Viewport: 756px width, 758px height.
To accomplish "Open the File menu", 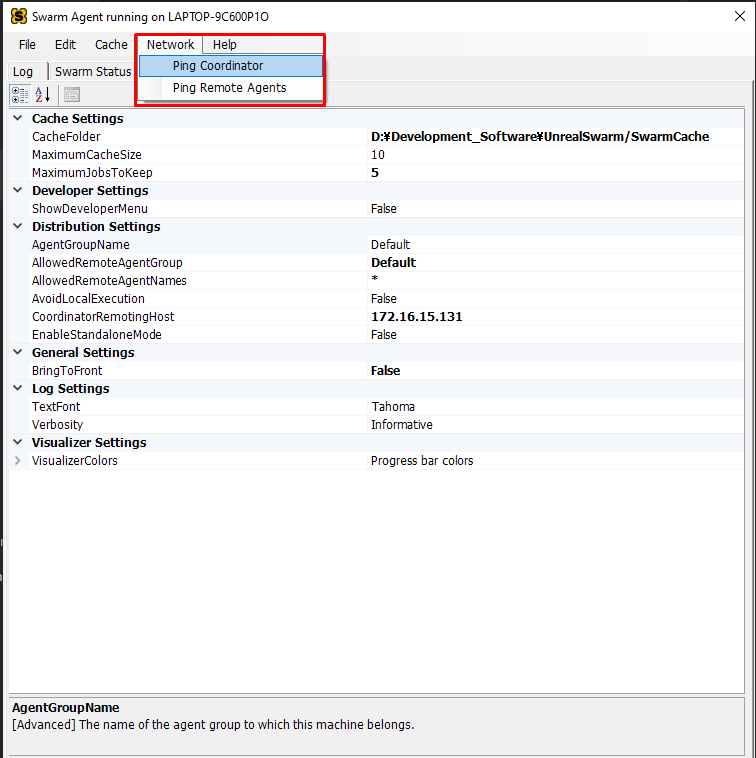I will (27, 45).
